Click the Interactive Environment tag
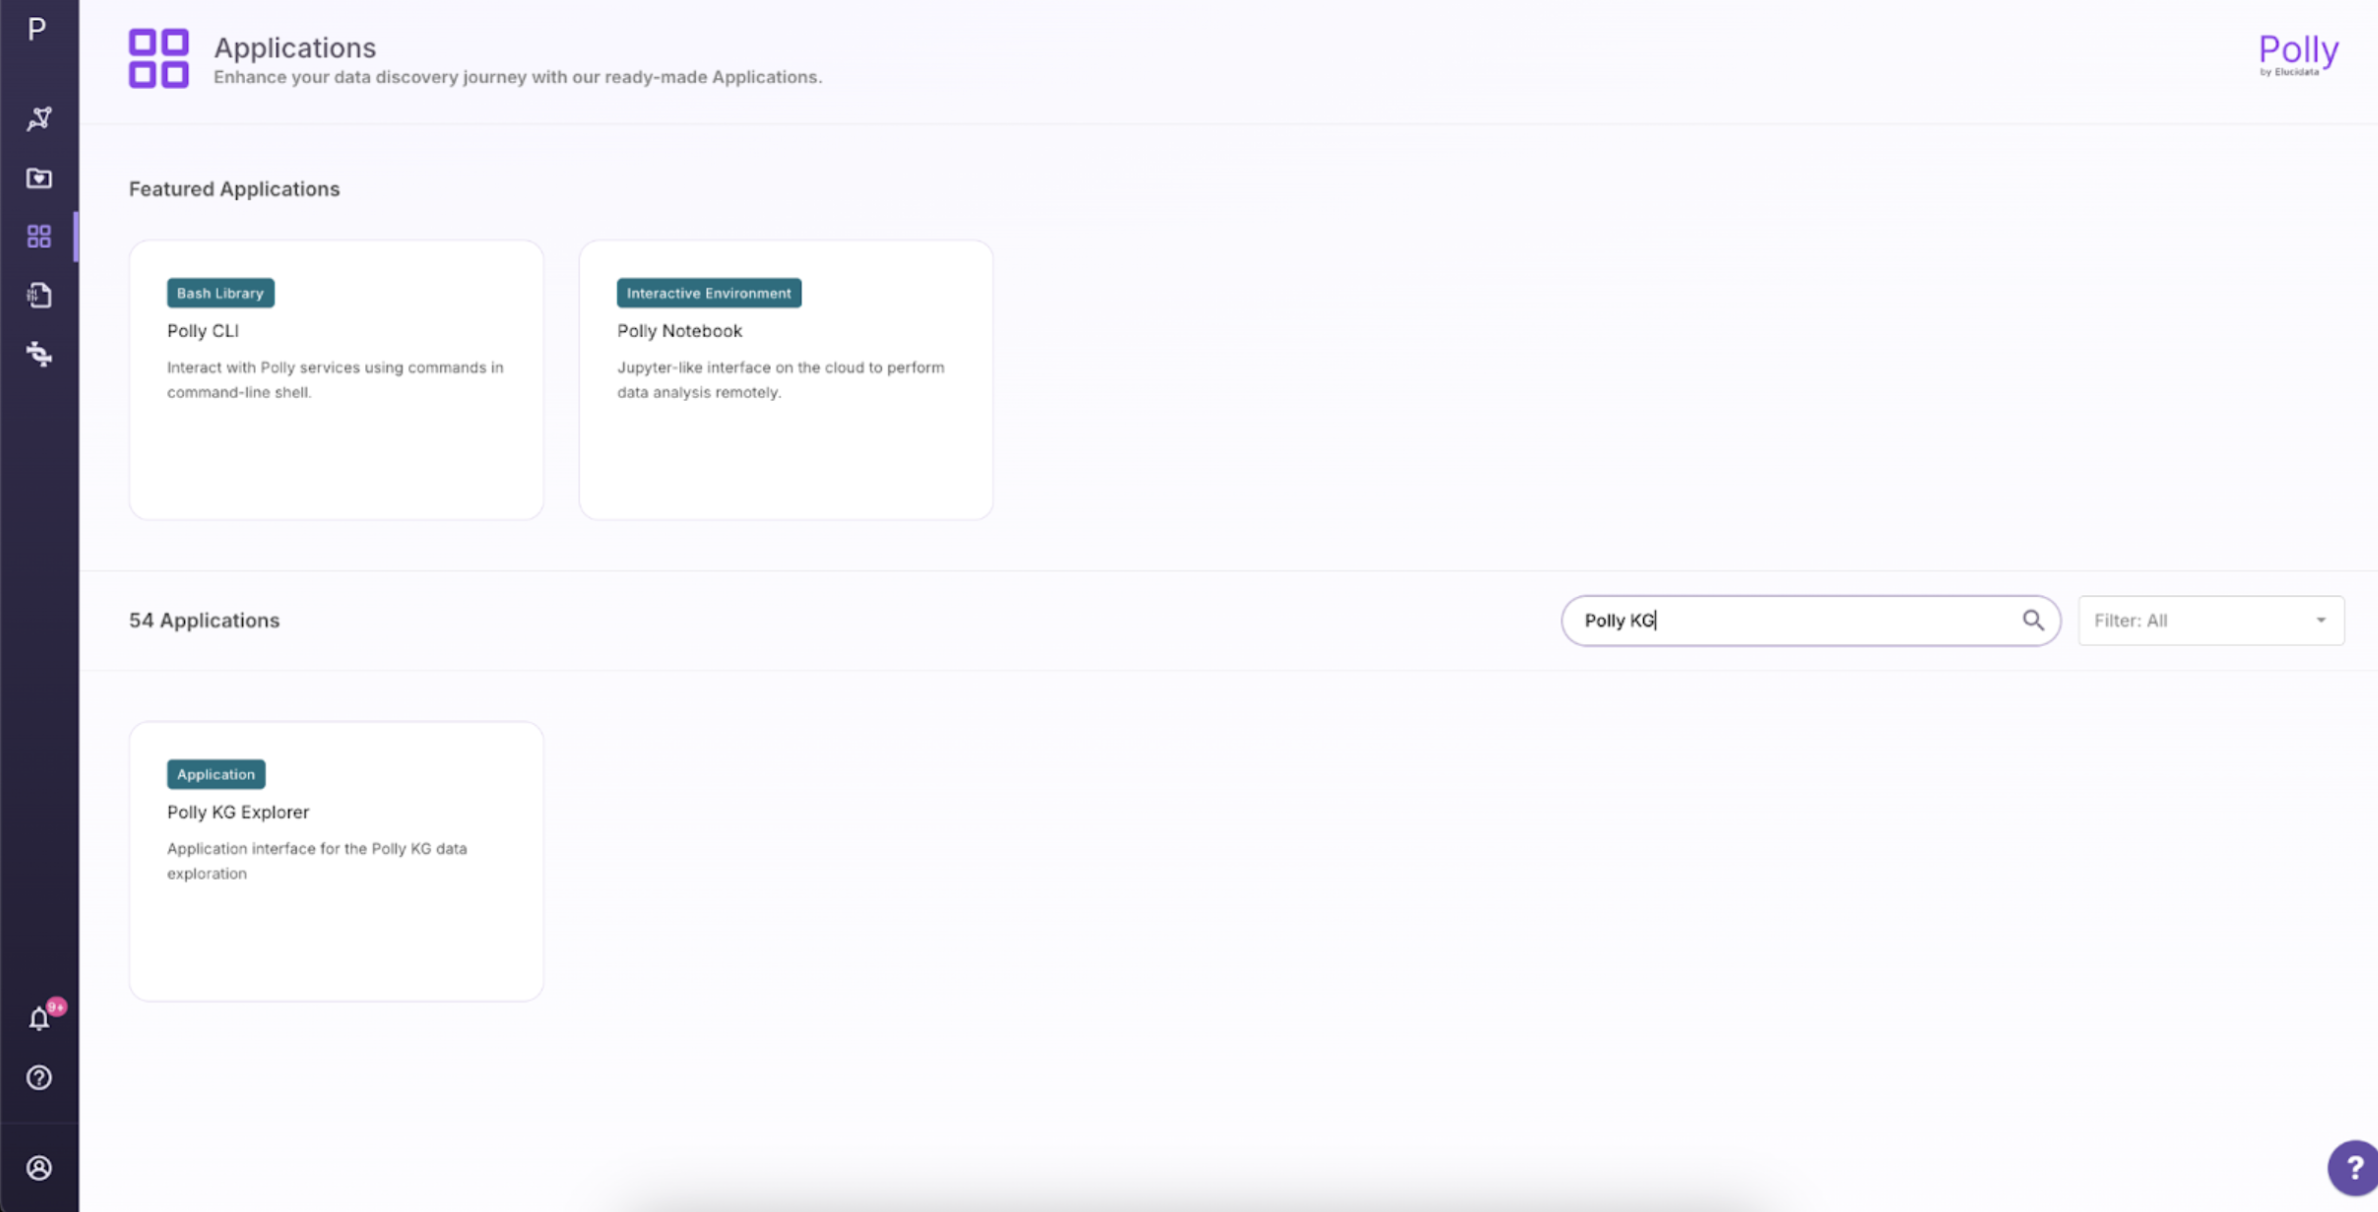2378x1212 pixels. 708,293
